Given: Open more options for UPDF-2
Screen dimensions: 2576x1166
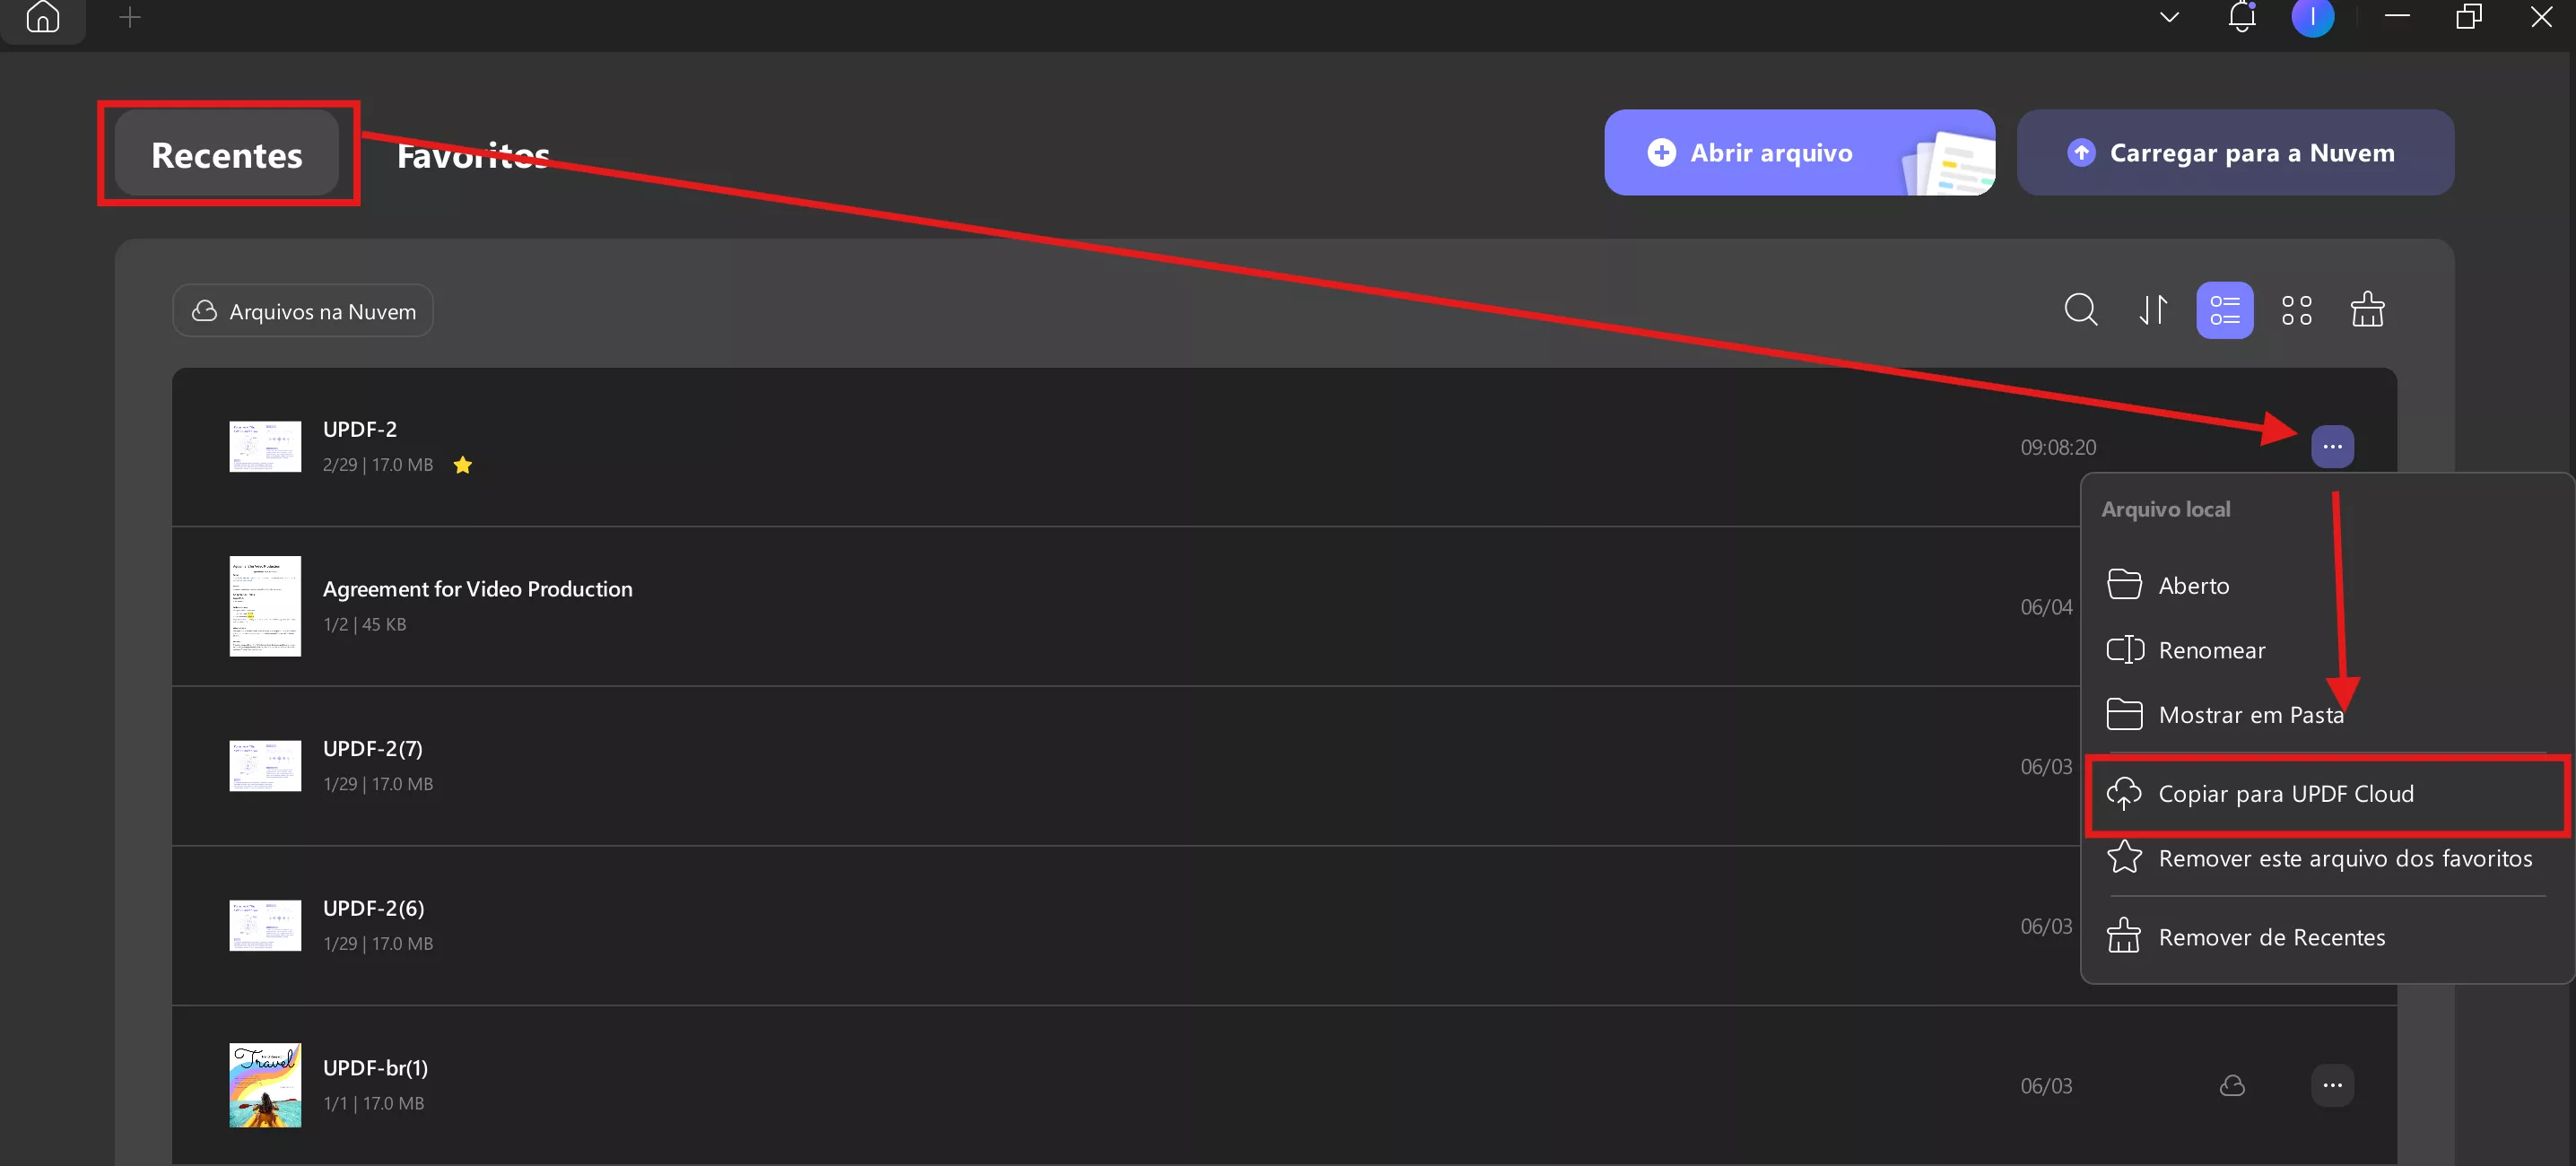Looking at the screenshot, I should pos(2332,447).
